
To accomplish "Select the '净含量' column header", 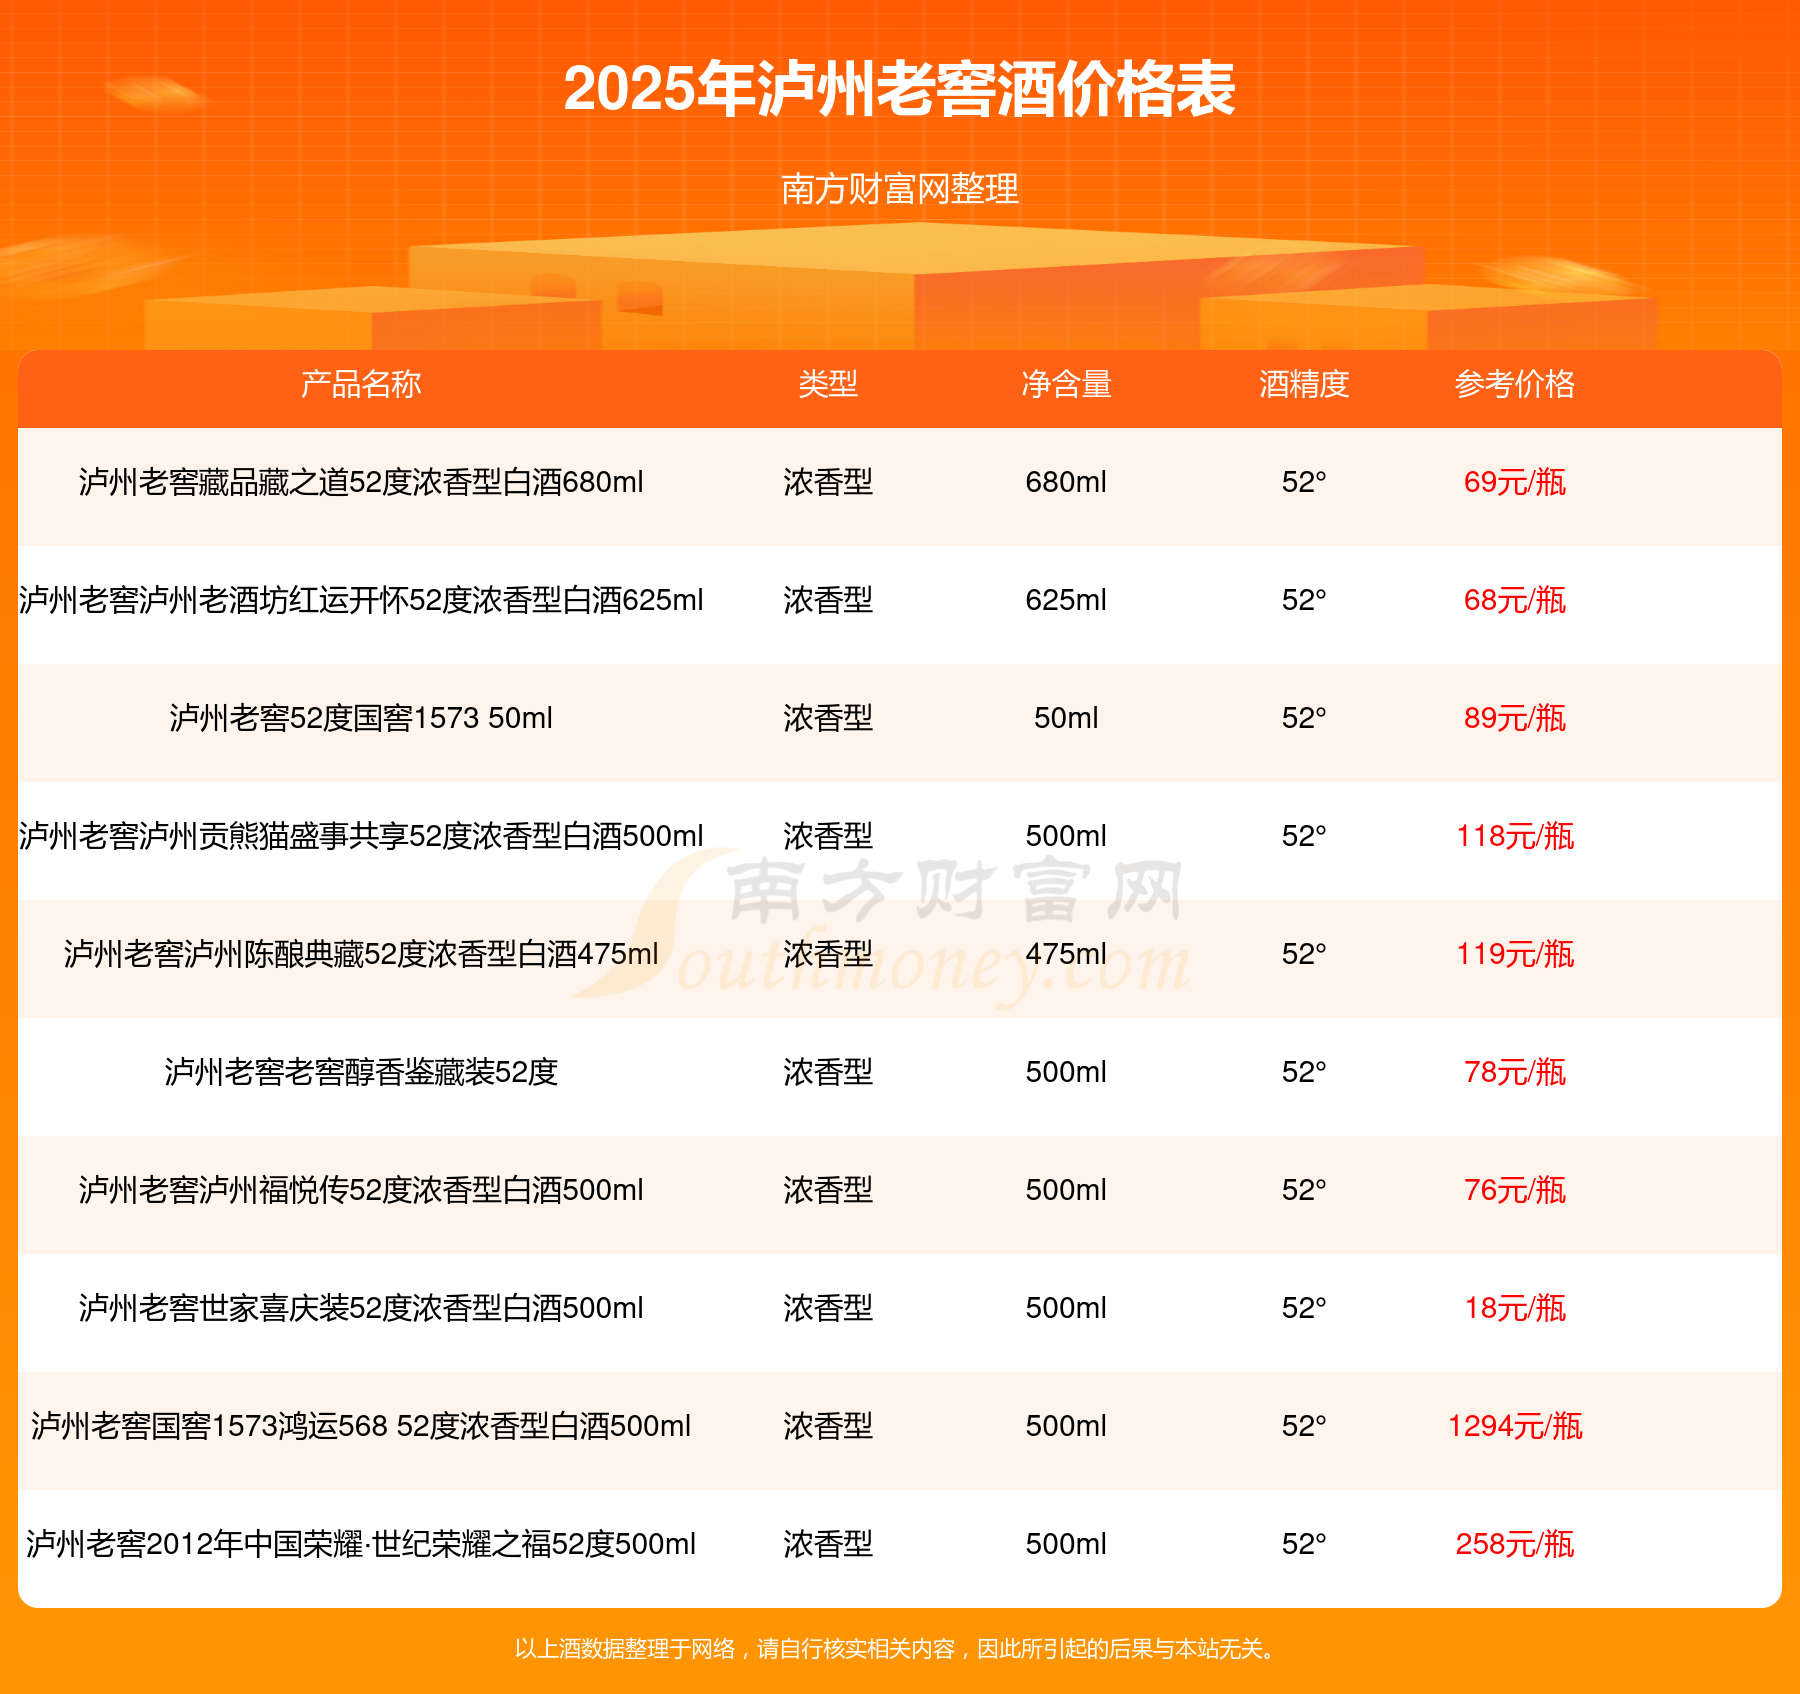I will pyautogui.click(x=1066, y=384).
